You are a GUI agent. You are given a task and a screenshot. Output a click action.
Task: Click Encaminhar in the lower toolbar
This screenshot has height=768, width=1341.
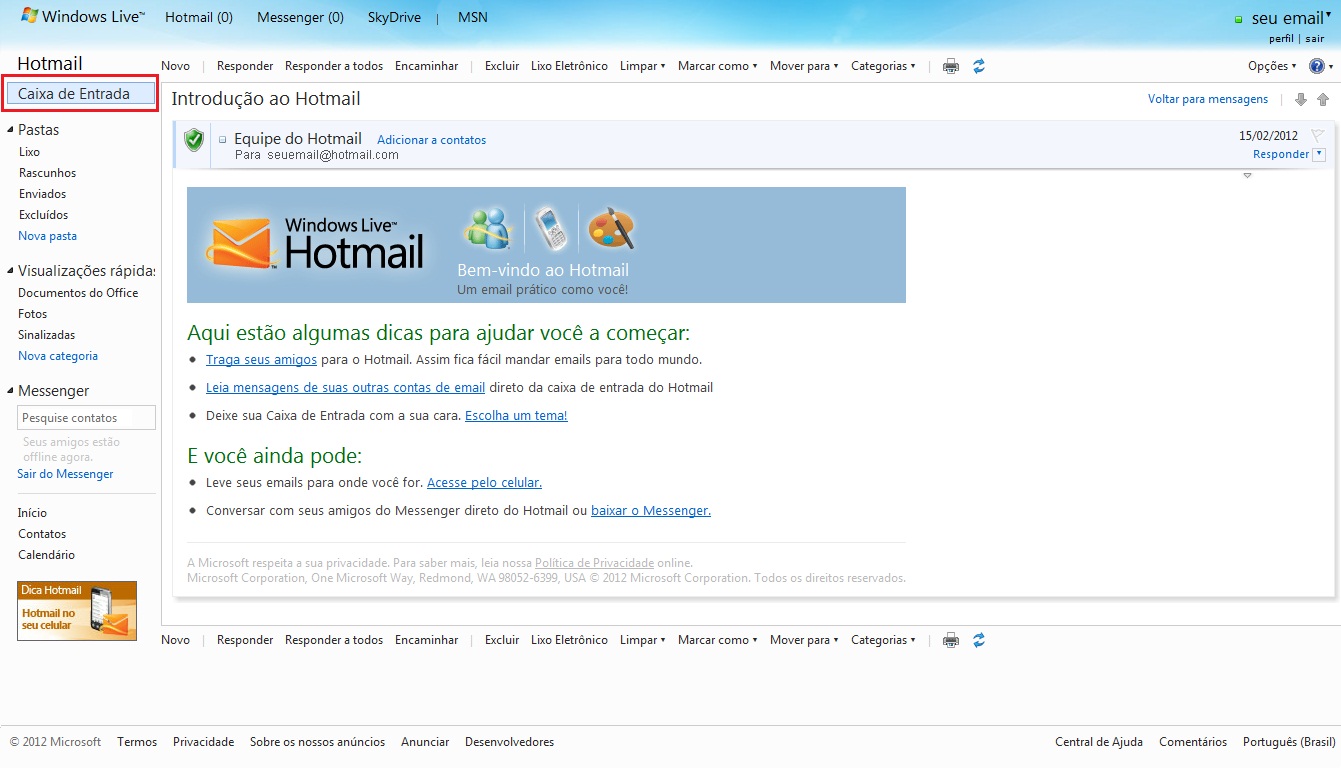pos(426,640)
